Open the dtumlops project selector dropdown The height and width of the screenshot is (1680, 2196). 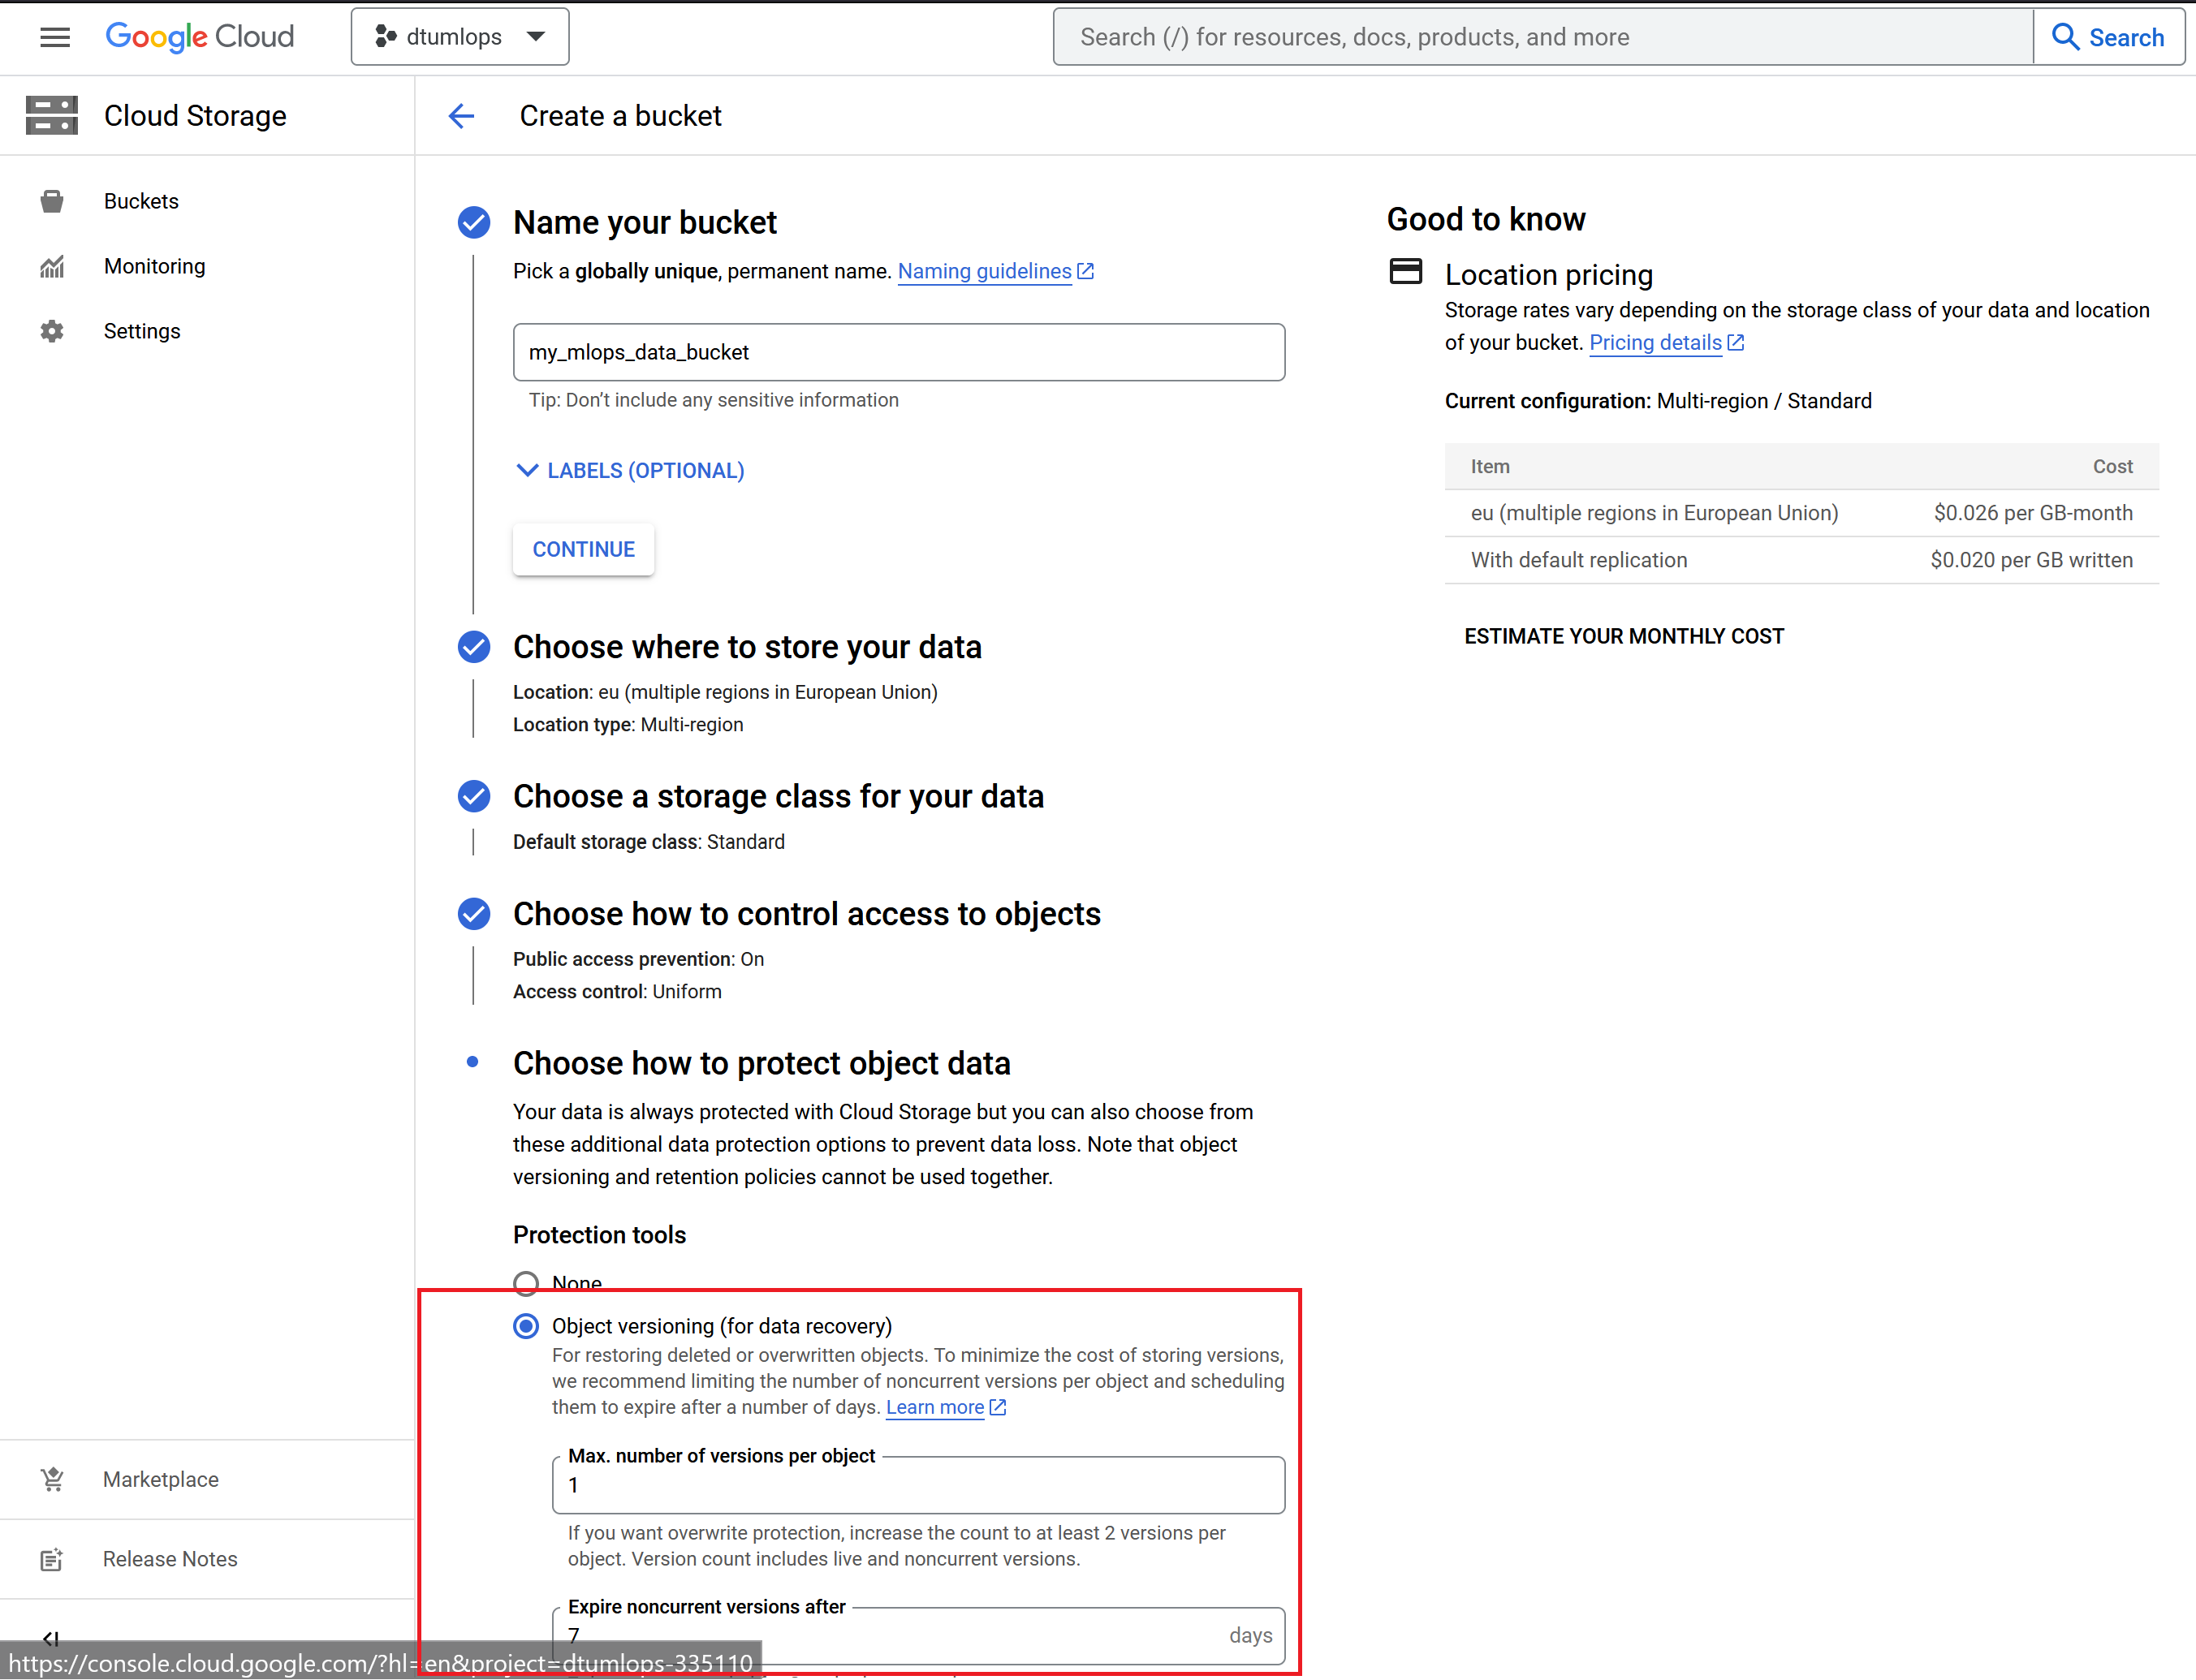(460, 37)
